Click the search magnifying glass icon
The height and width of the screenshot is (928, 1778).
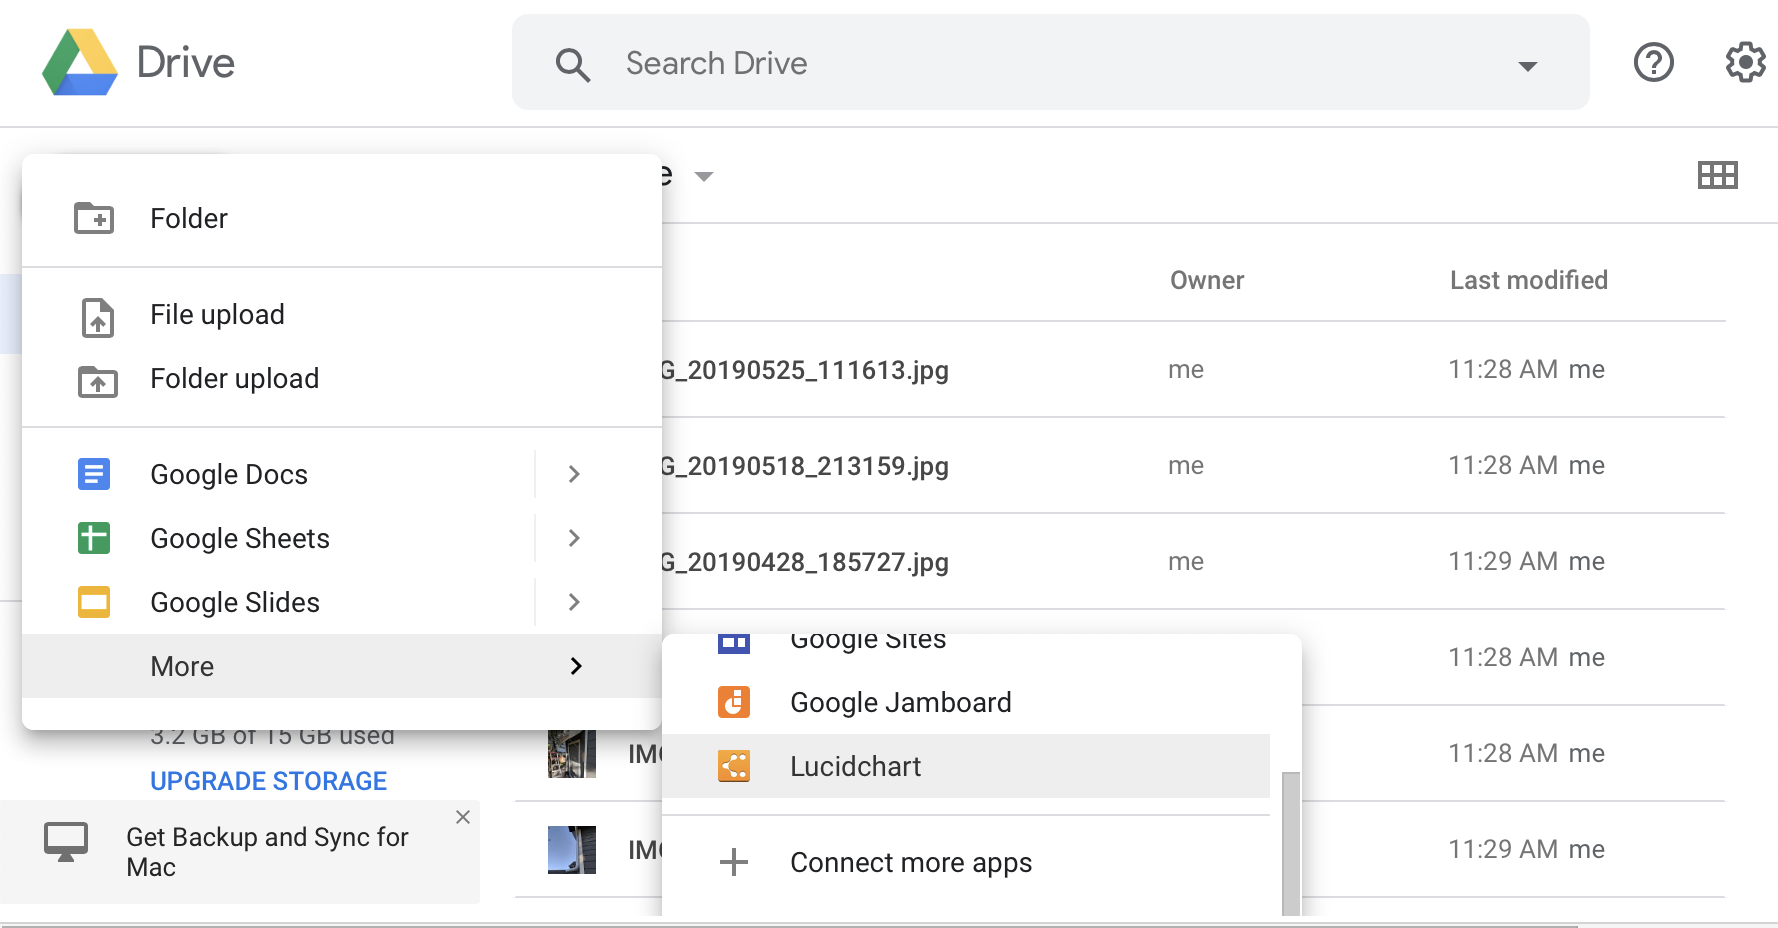[x=572, y=63]
